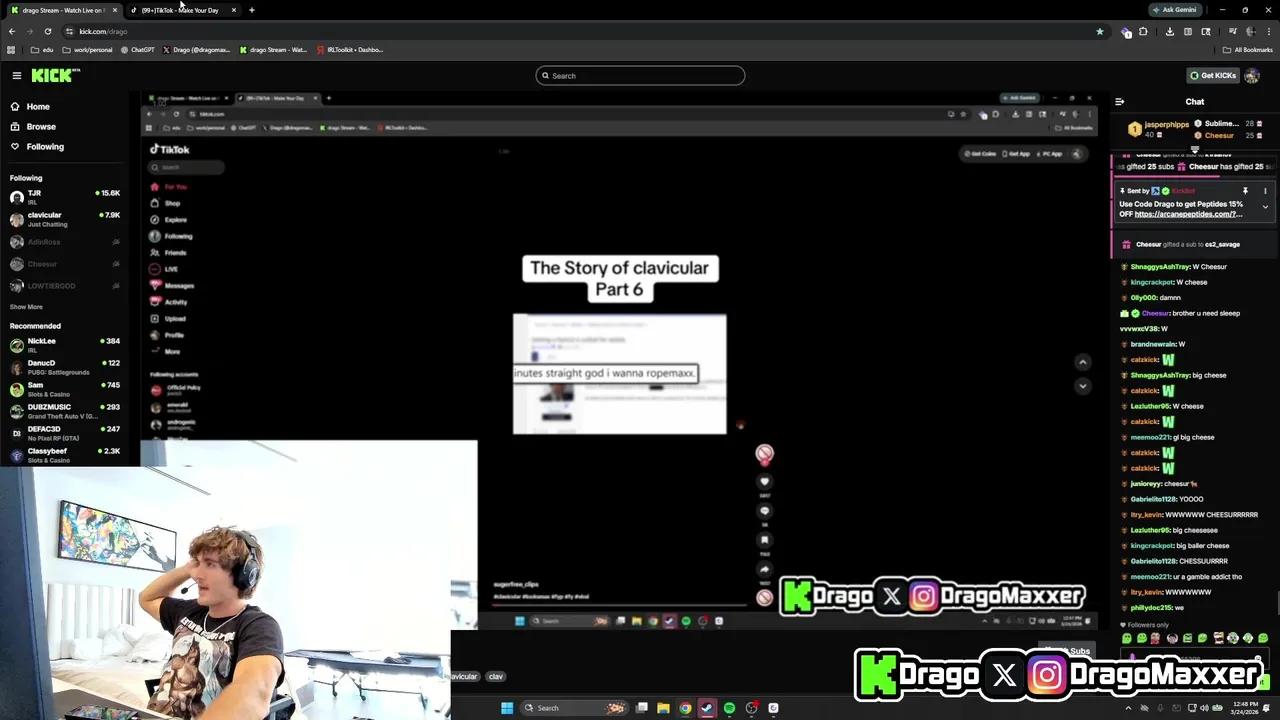Screen dimensions: 1280x720
Task: Open the All Bookmarks folder
Action: tap(1247, 49)
